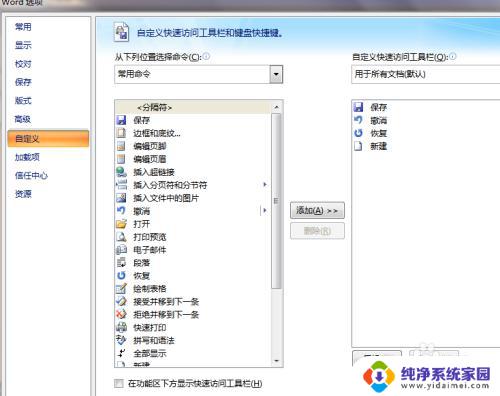
Task: Click the Insert Picture from File icon
Action: pyautogui.click(x=121, y=198)
